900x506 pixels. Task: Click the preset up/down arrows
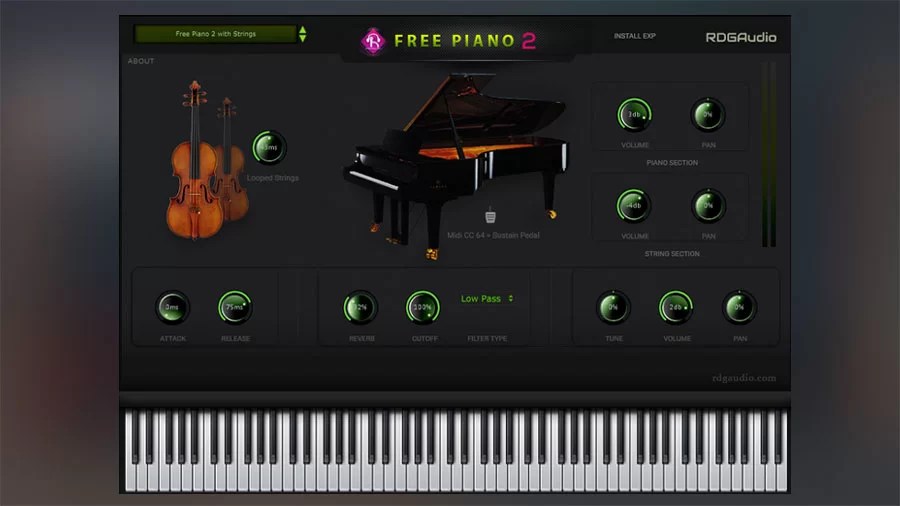point(302,34)
